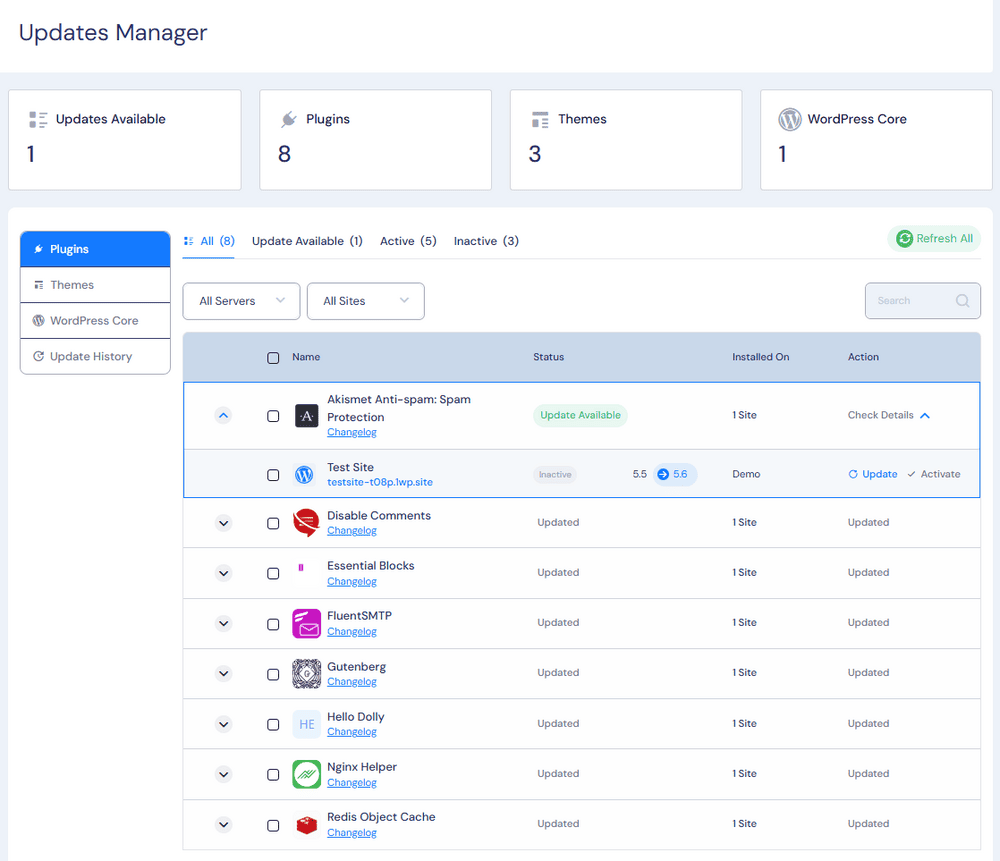
Task: Click the Disable Comments plugin icon
Action: [x=306, y=523]
